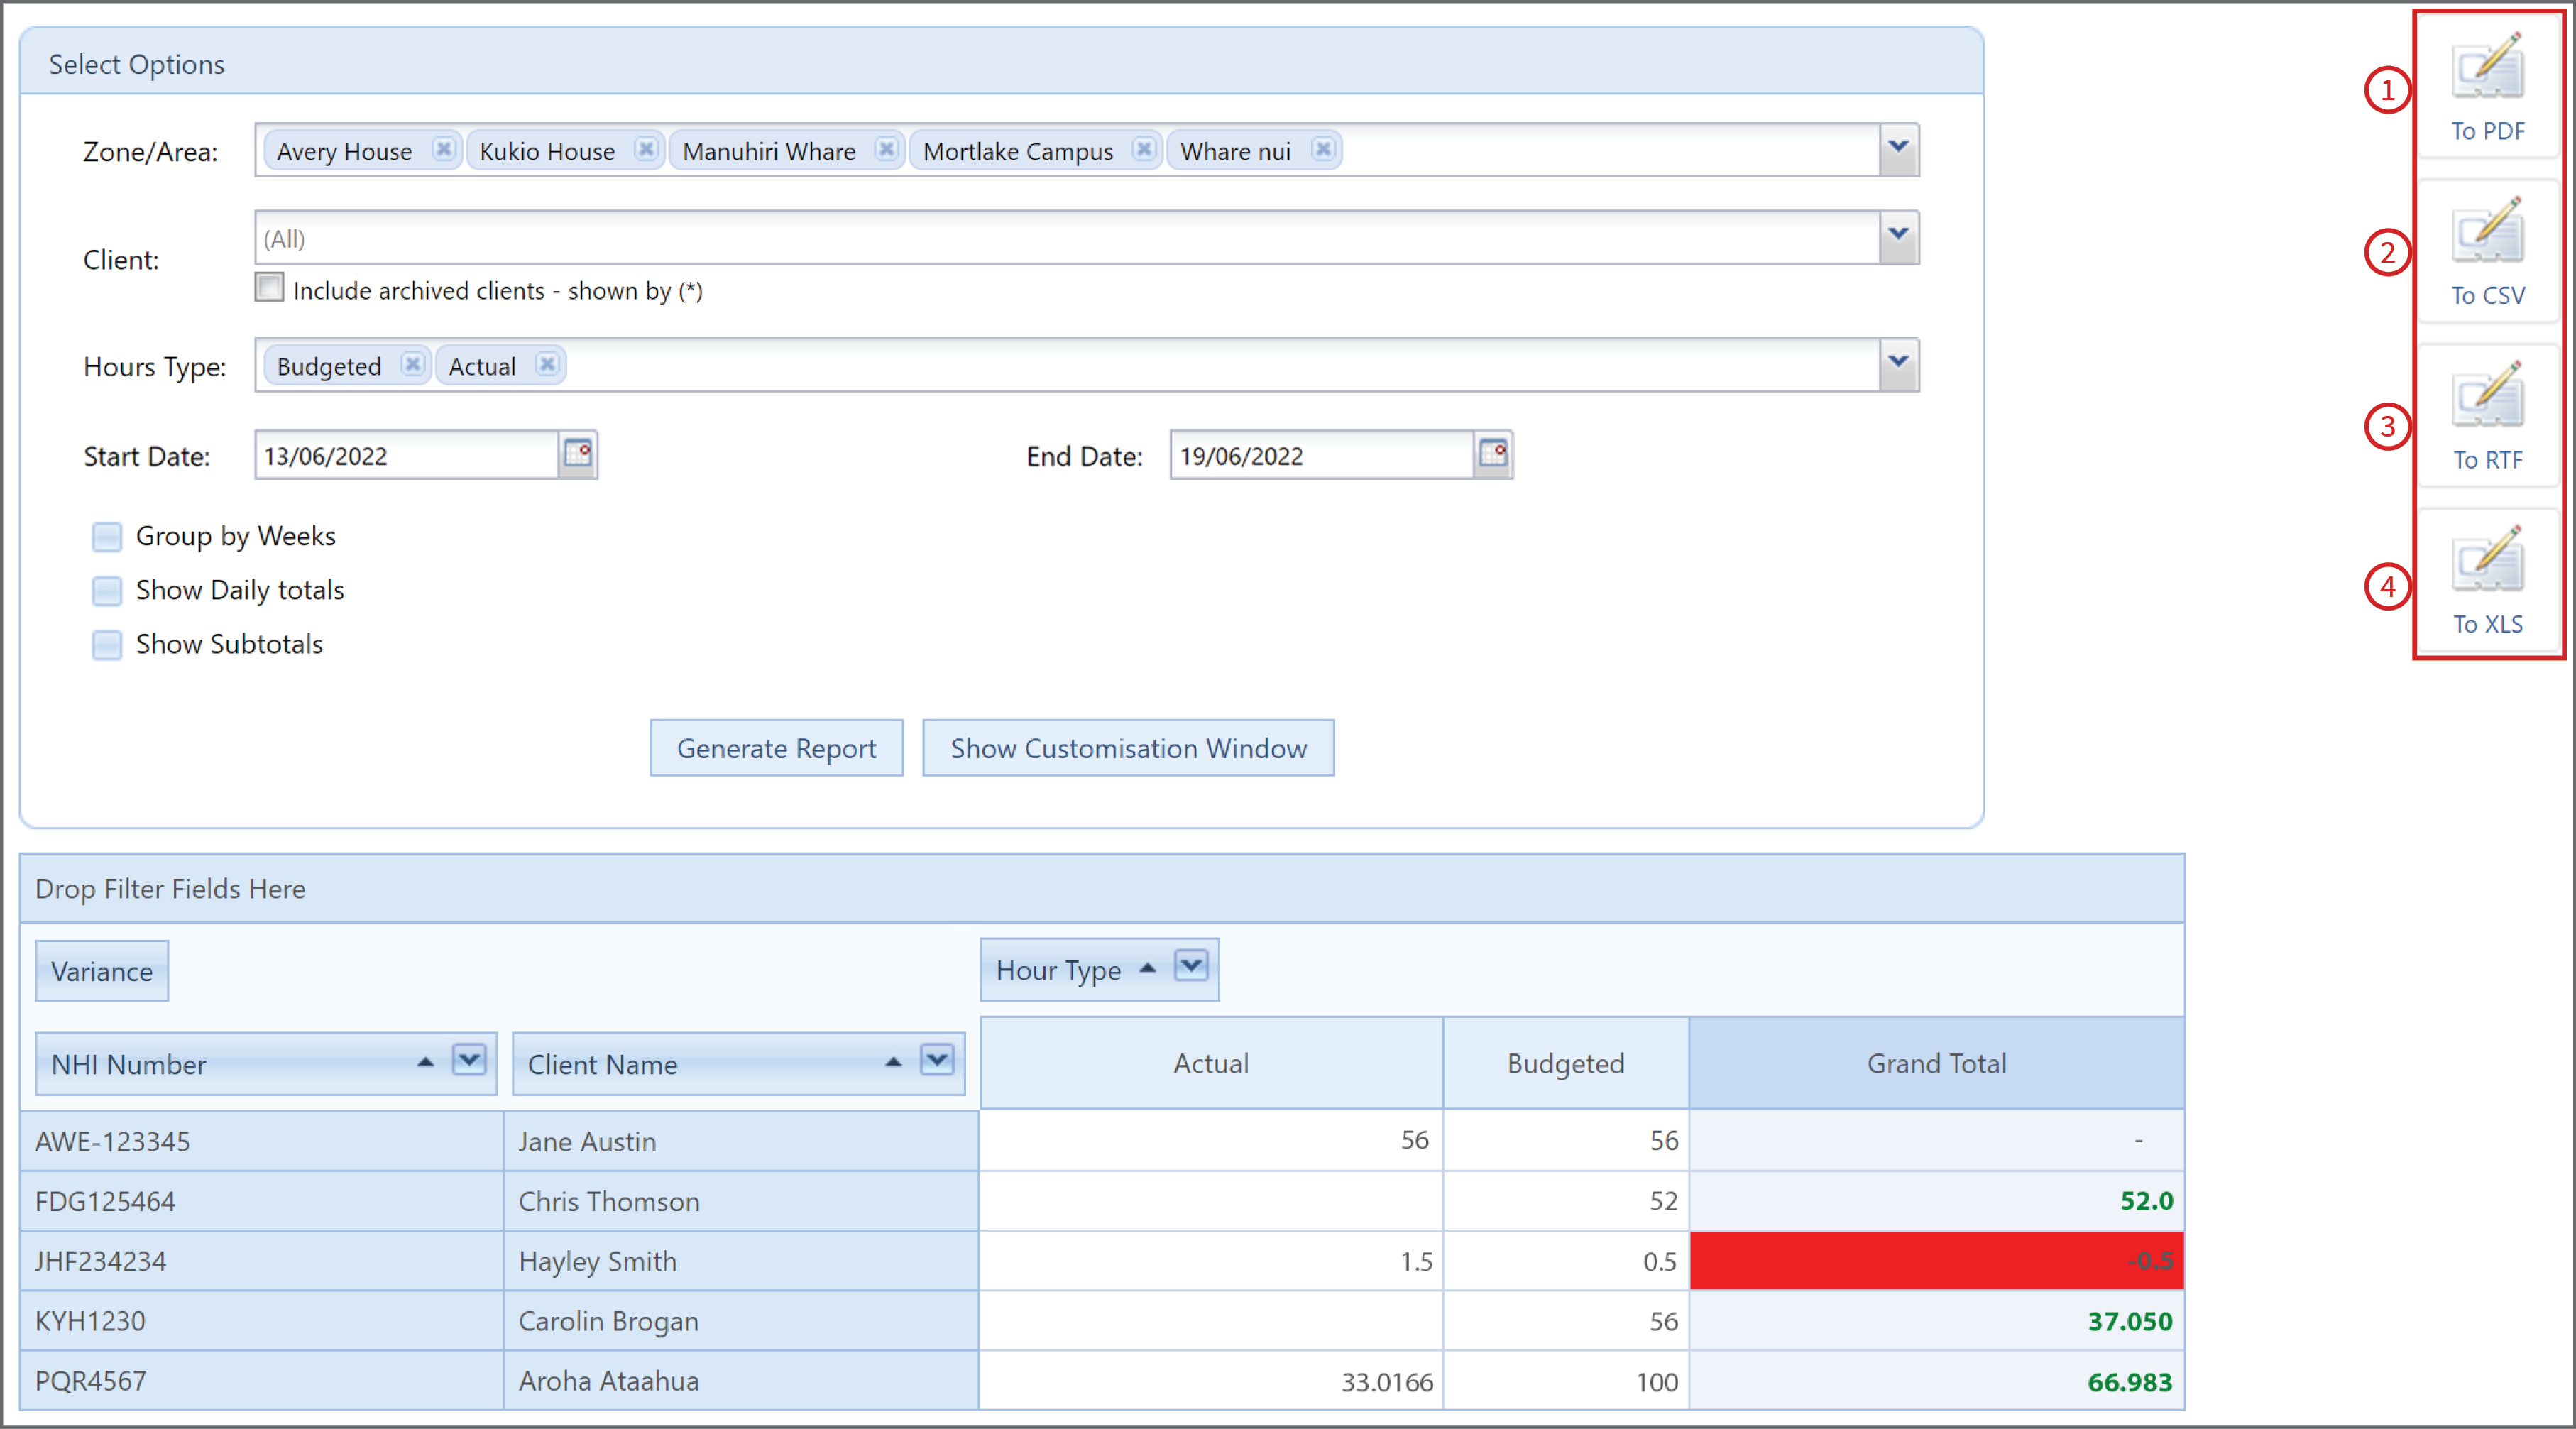
Task: Click the Drop Filter Fields Here area
Action: click(x=1102, y=888)
